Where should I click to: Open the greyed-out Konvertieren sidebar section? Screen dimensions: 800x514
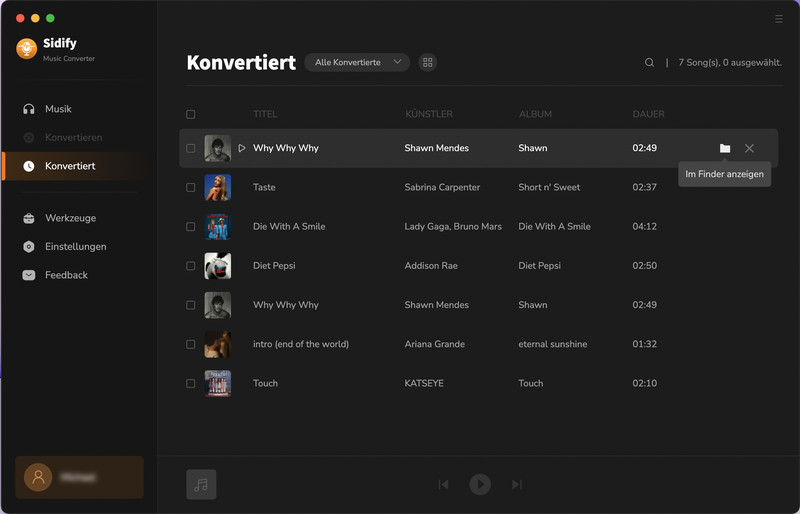coord(74,137)
